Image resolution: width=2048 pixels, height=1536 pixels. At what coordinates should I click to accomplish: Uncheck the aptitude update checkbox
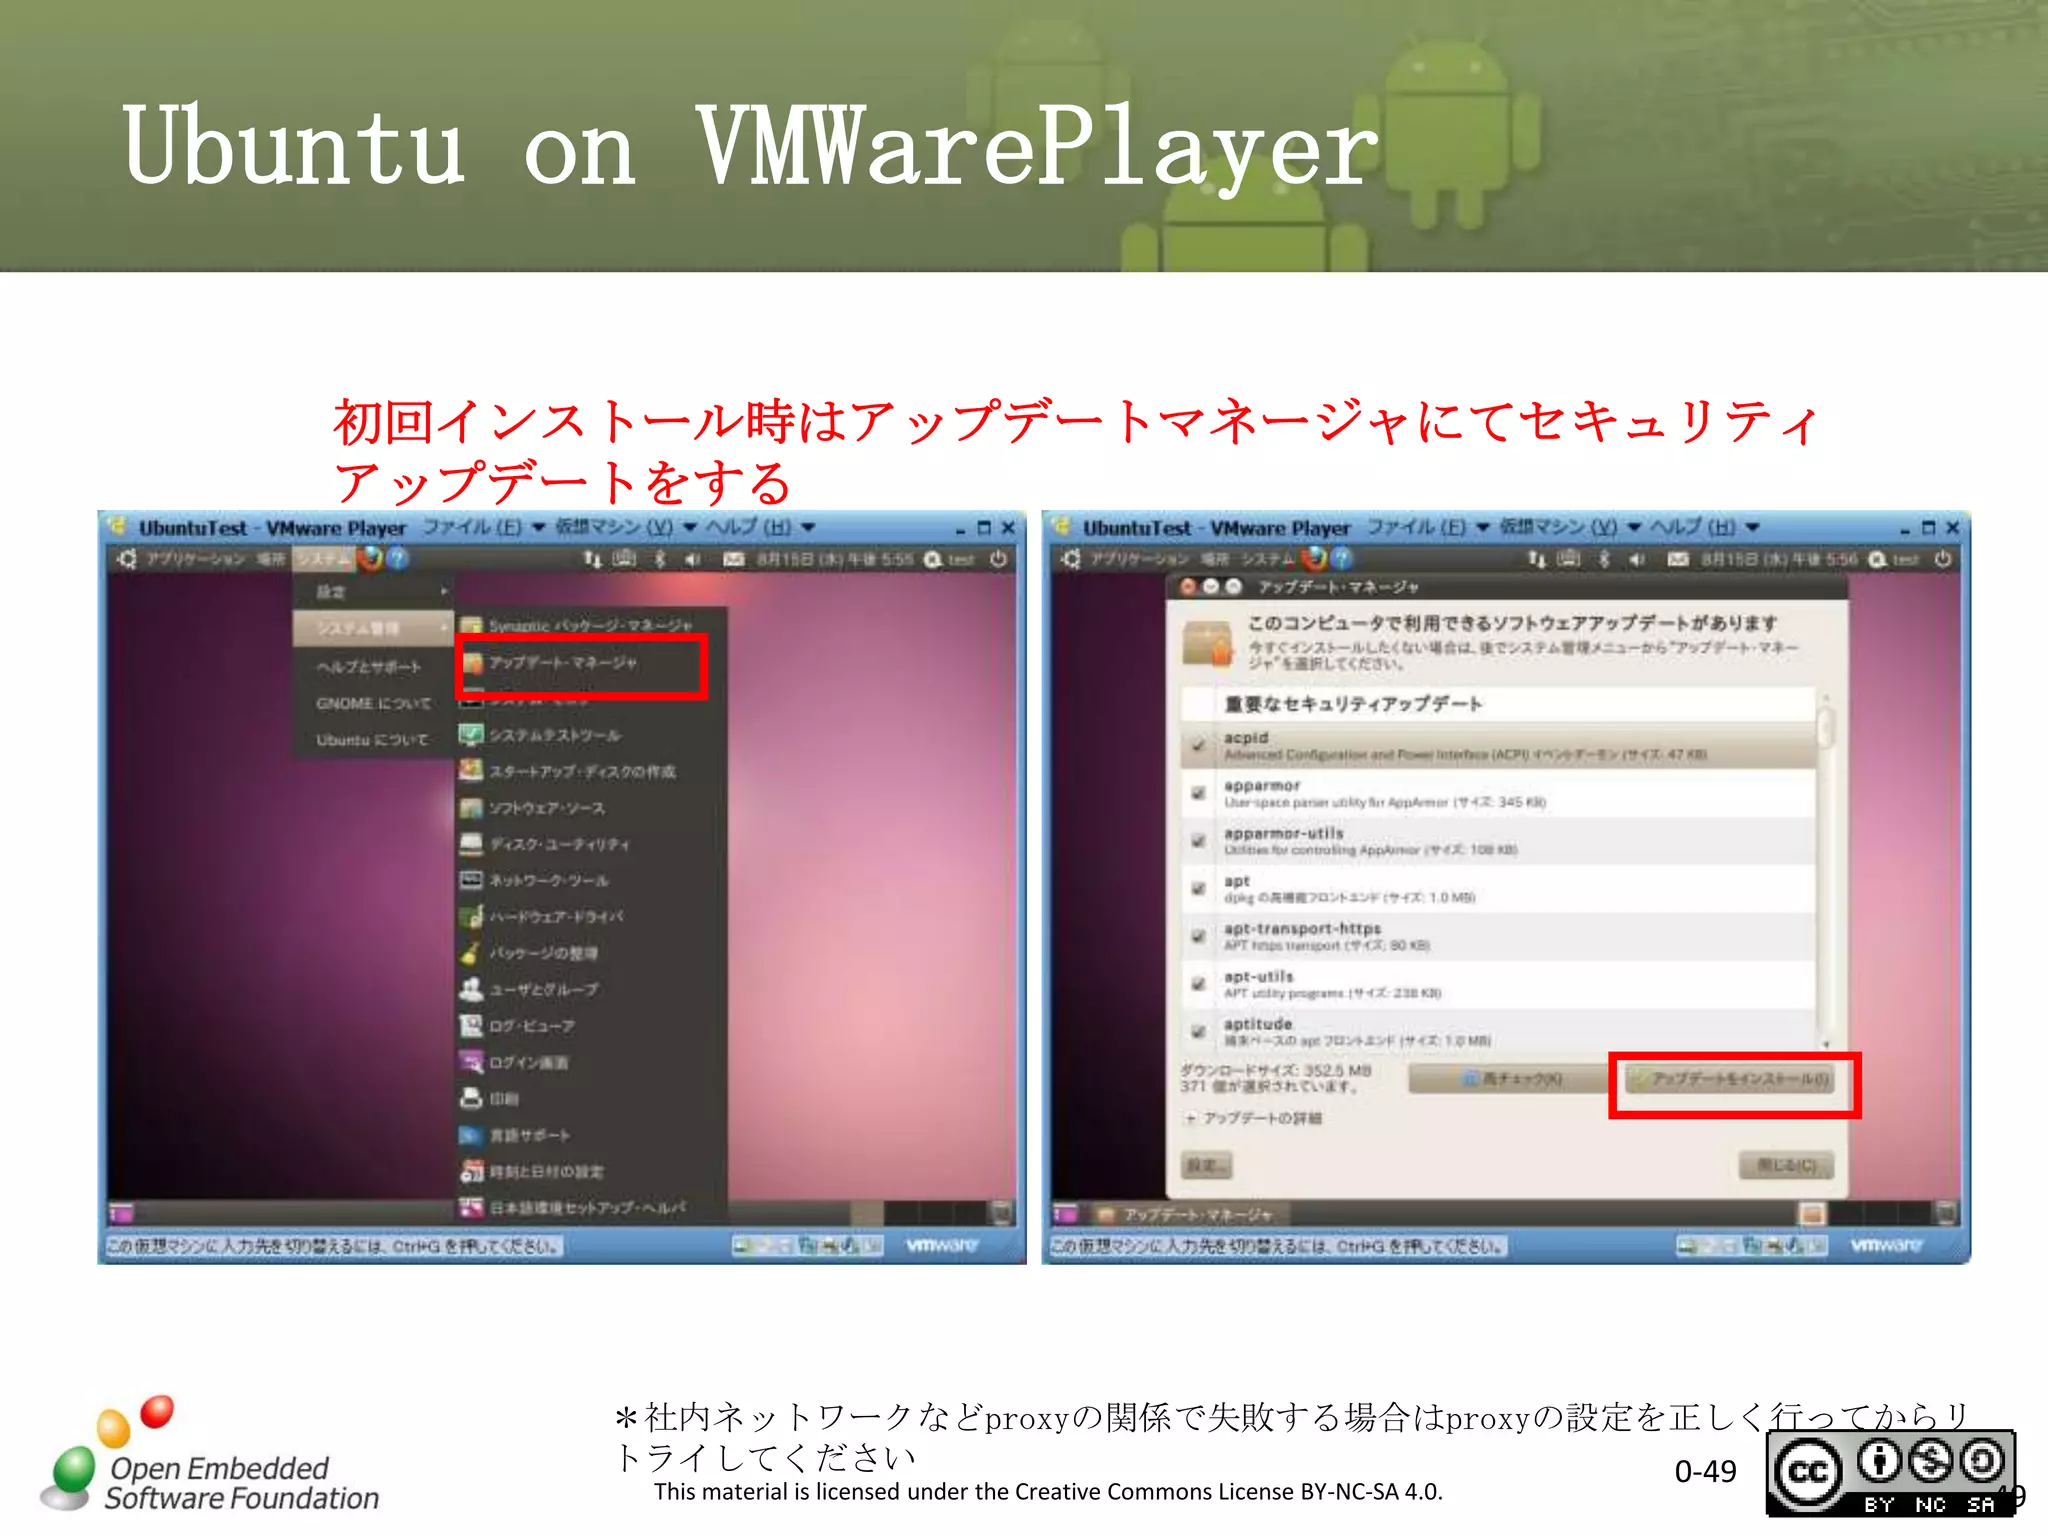[1198, 1031]
